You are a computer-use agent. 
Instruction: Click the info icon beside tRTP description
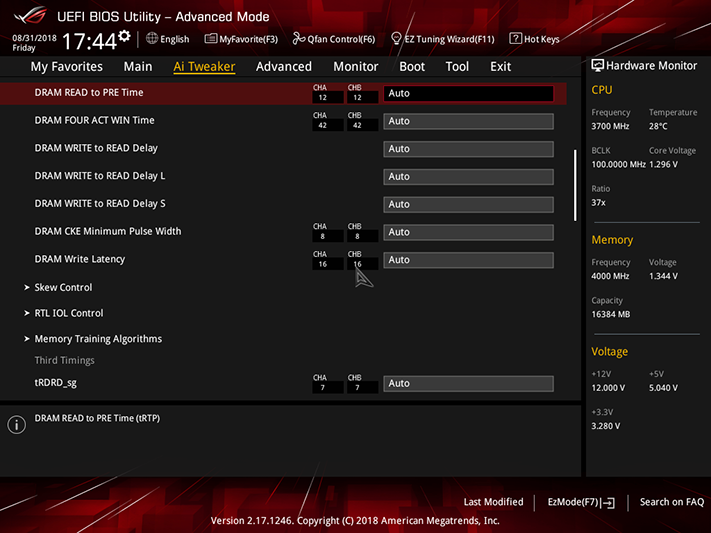coord(17,425)
